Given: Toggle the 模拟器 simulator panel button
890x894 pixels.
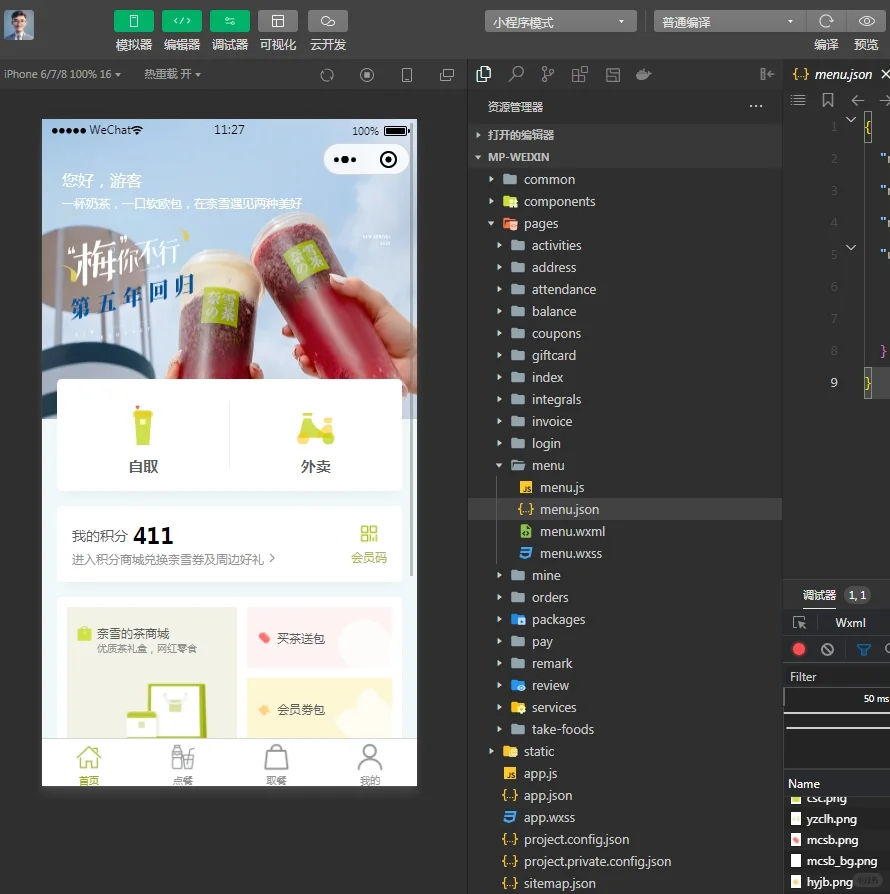Looking at the screenshot, I should pos(133,21).
